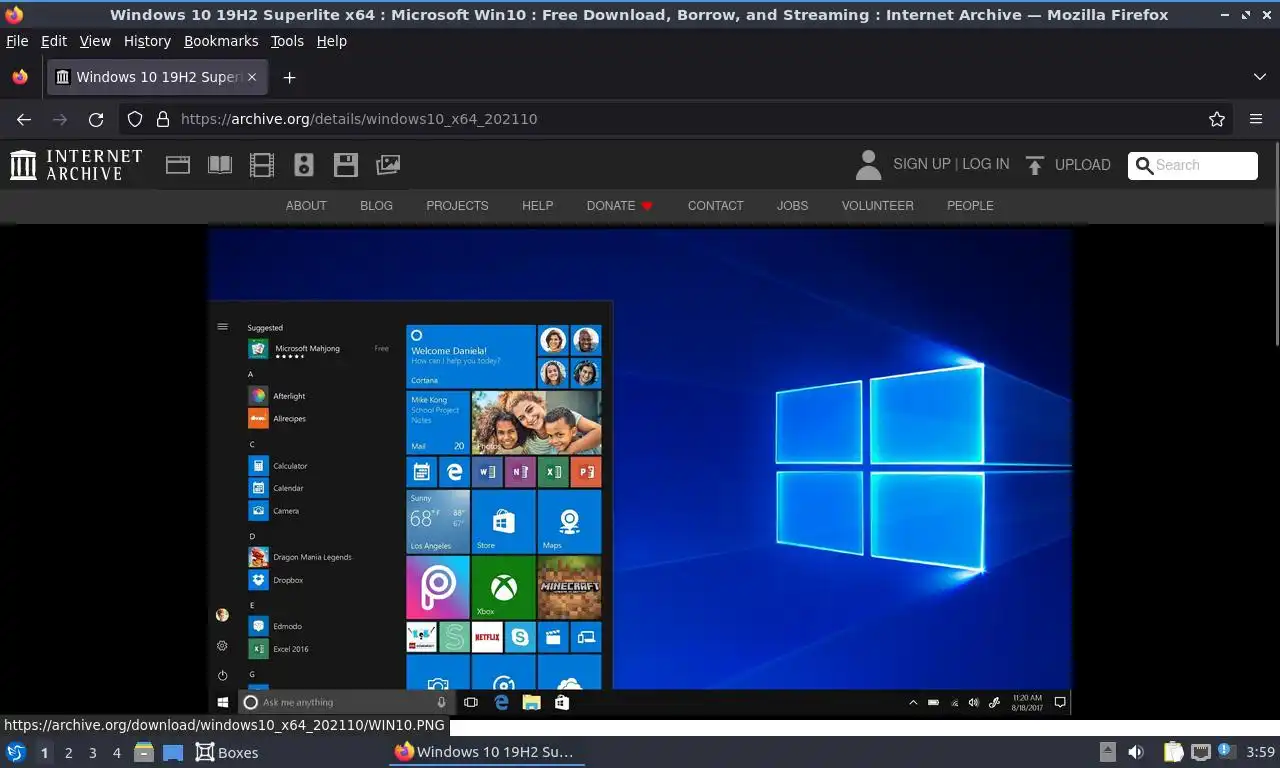This screenshot has height=768, width=1280.
Task: Open the Images media icon
Action: click(x=388, y=165)
